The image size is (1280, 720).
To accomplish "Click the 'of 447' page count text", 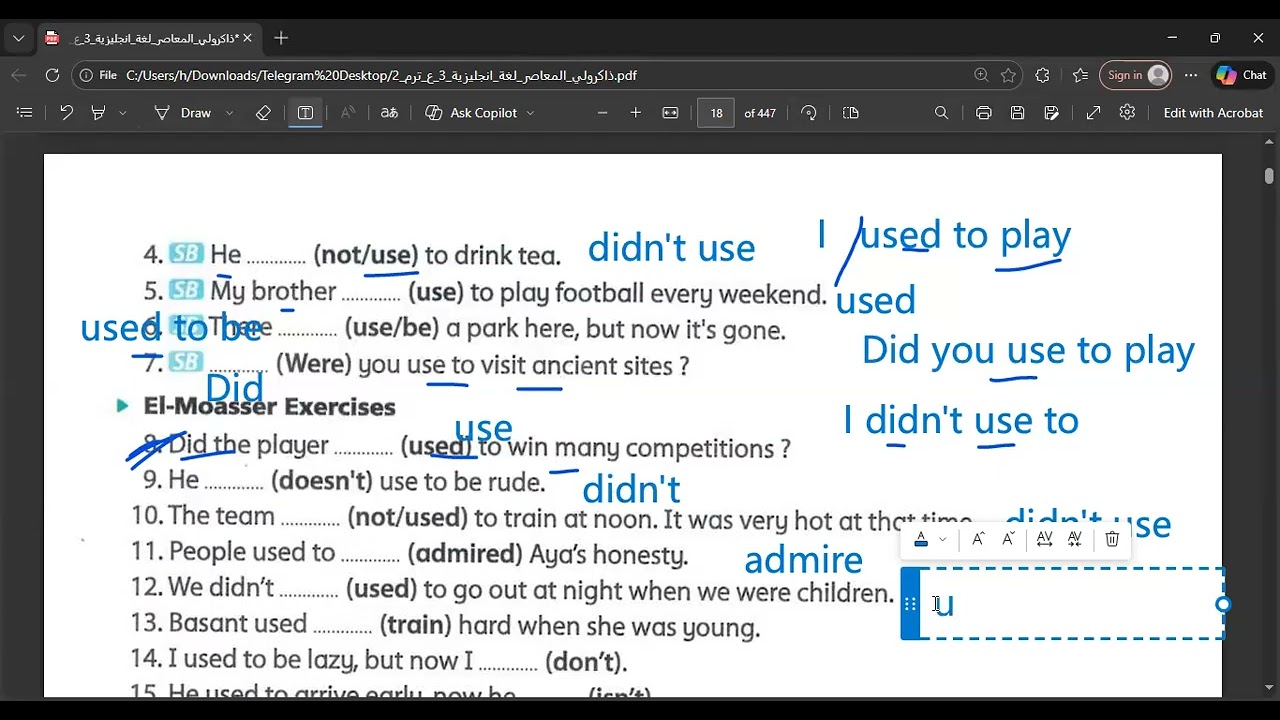I will (760, 113).
